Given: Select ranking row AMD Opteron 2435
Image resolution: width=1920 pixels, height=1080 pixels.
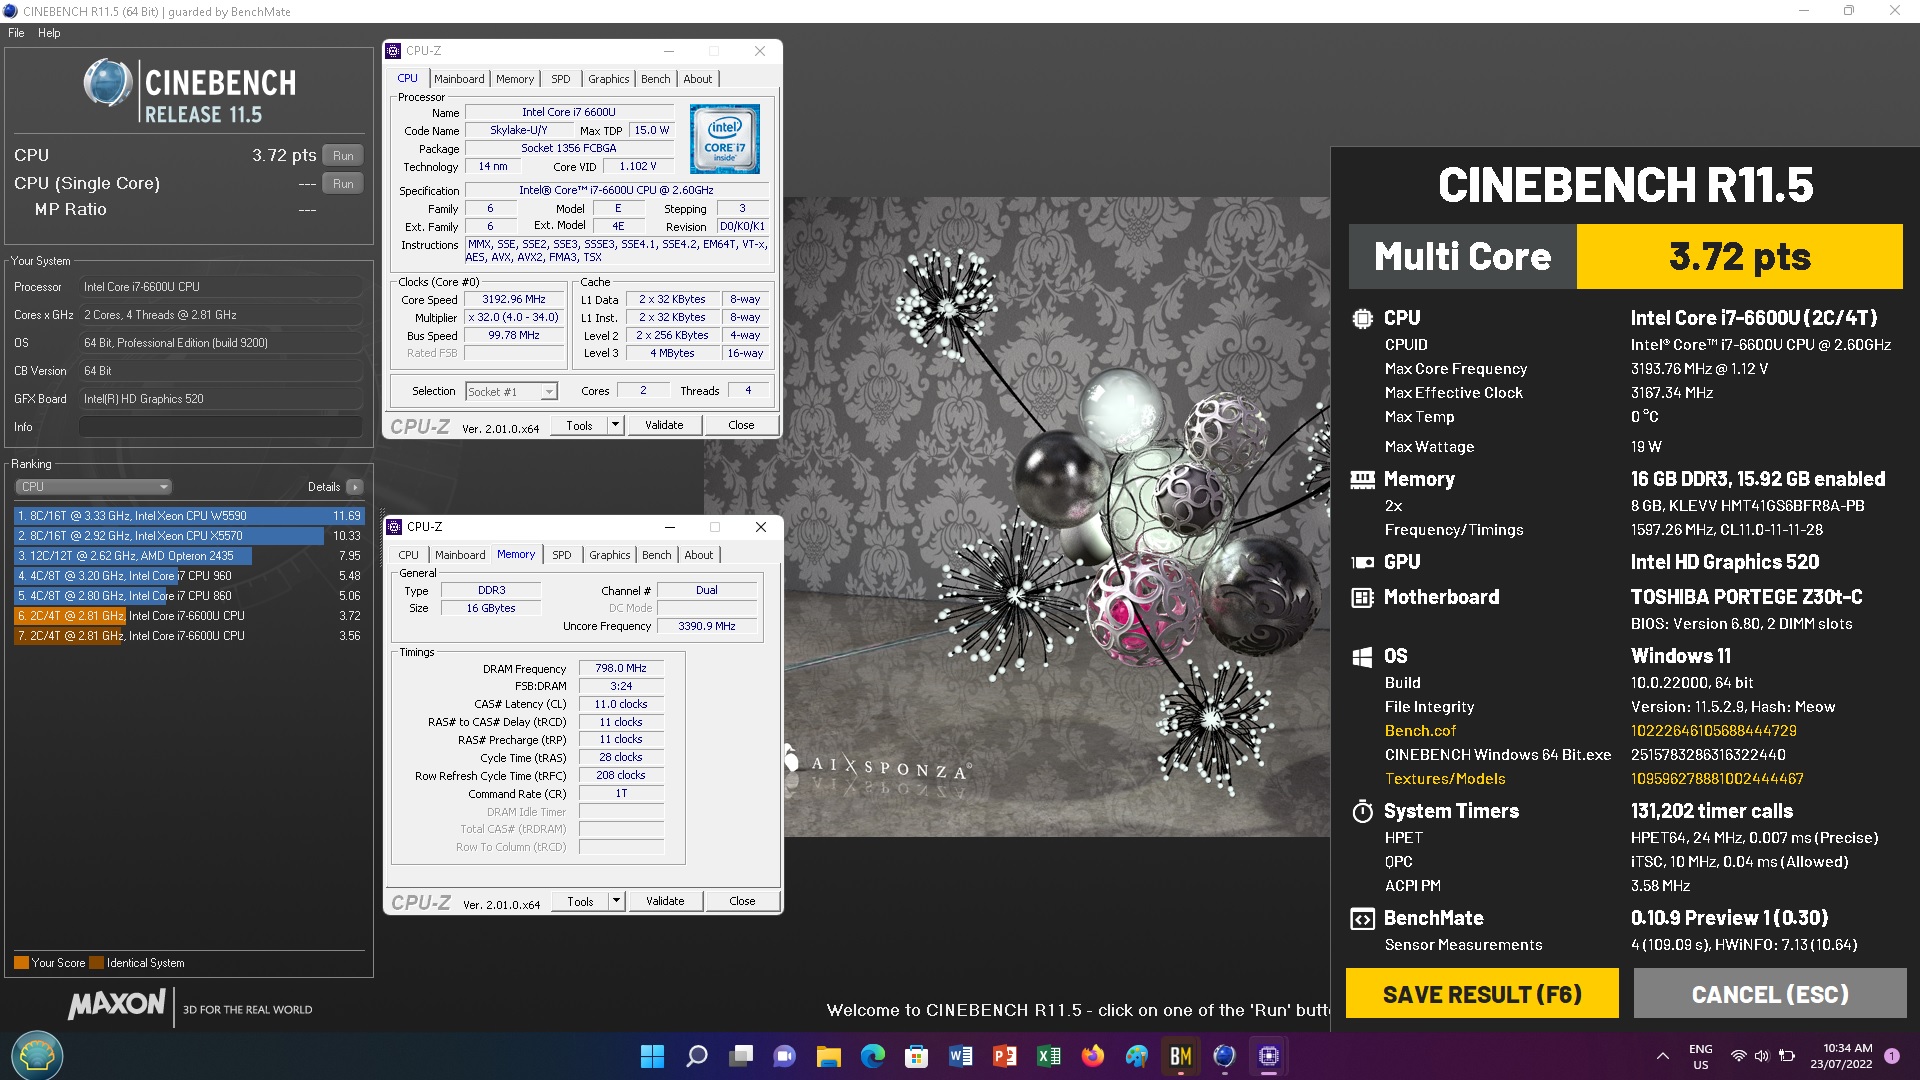Looking at the screenshot, I should point(188,556).
